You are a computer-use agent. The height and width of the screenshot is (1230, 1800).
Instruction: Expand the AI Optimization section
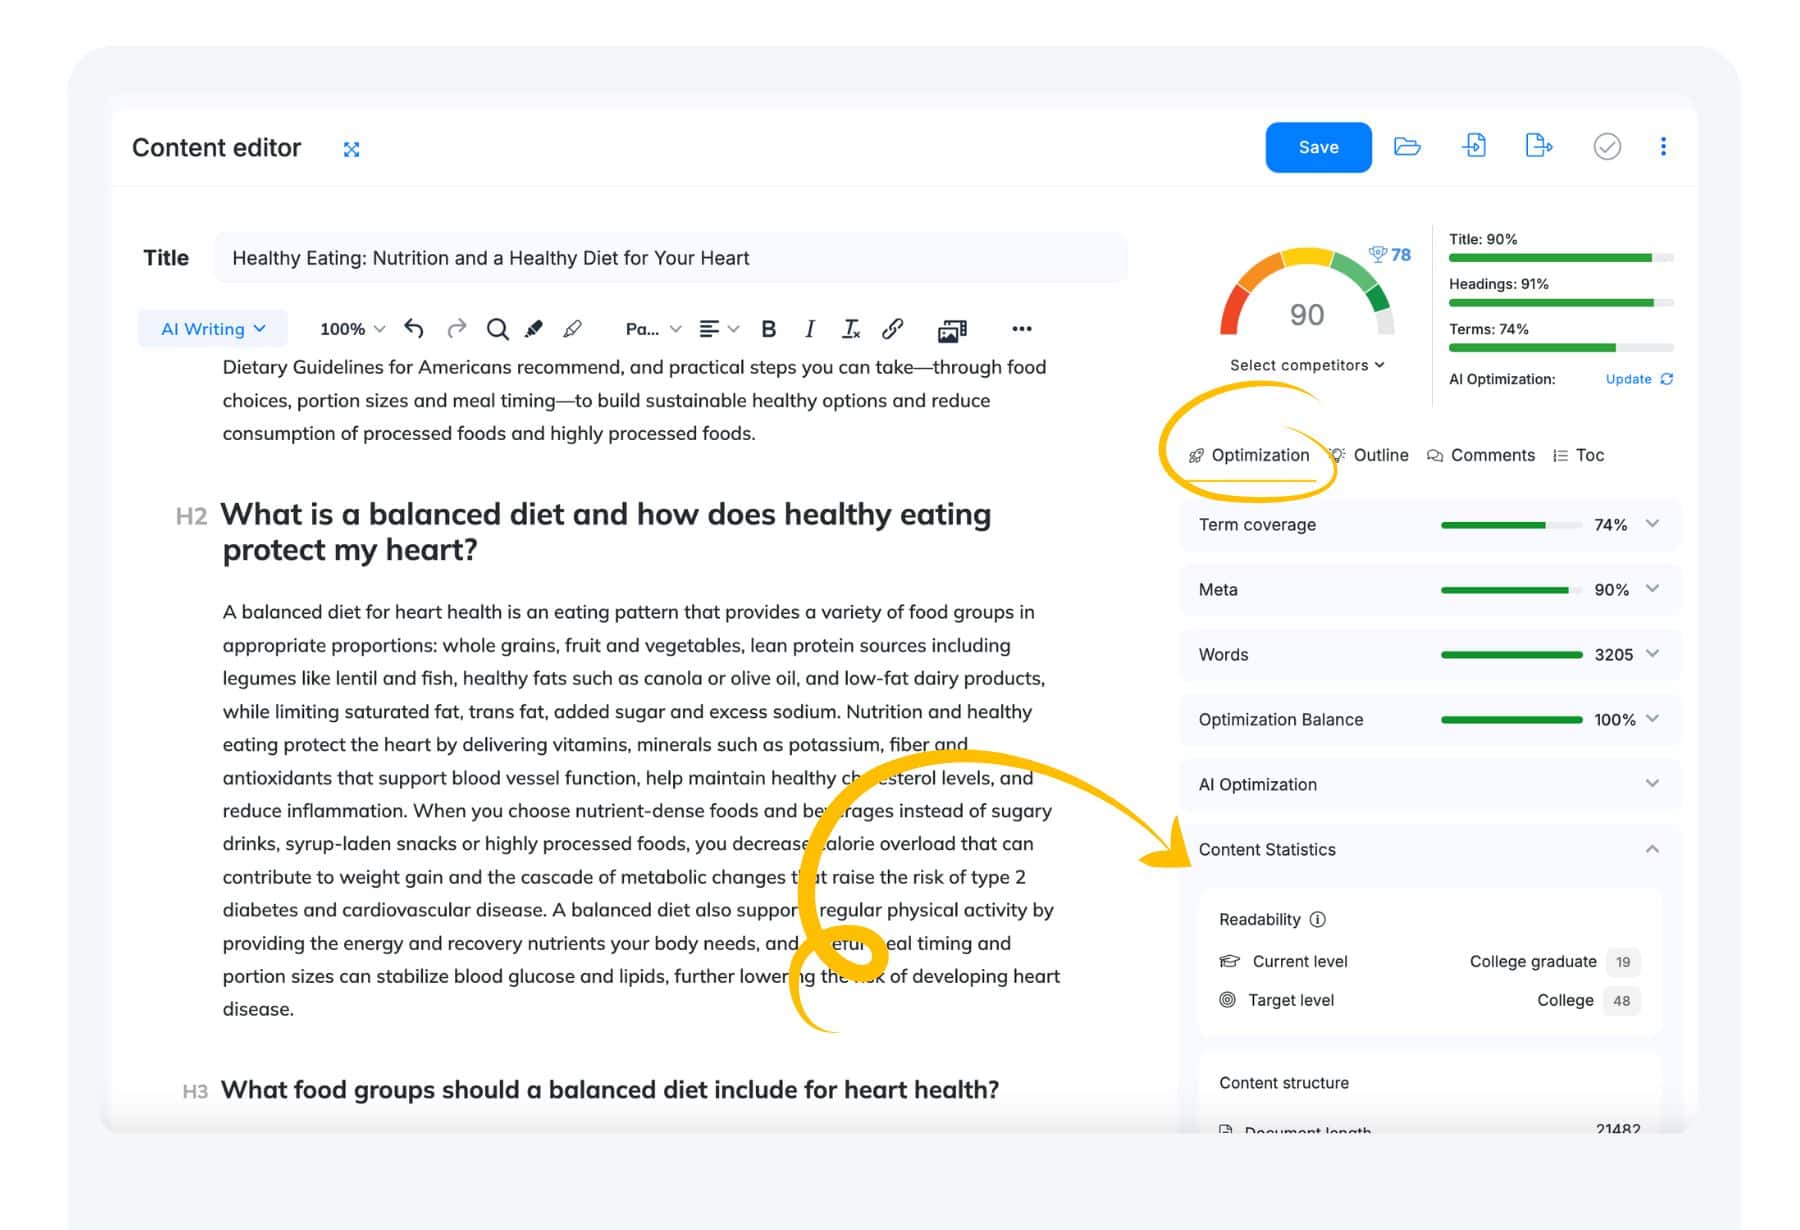(x=1430, y=784)
